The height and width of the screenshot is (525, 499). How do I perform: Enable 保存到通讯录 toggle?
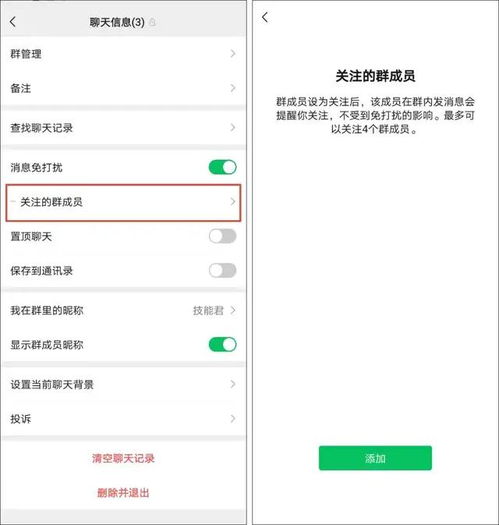coord(223,271)
